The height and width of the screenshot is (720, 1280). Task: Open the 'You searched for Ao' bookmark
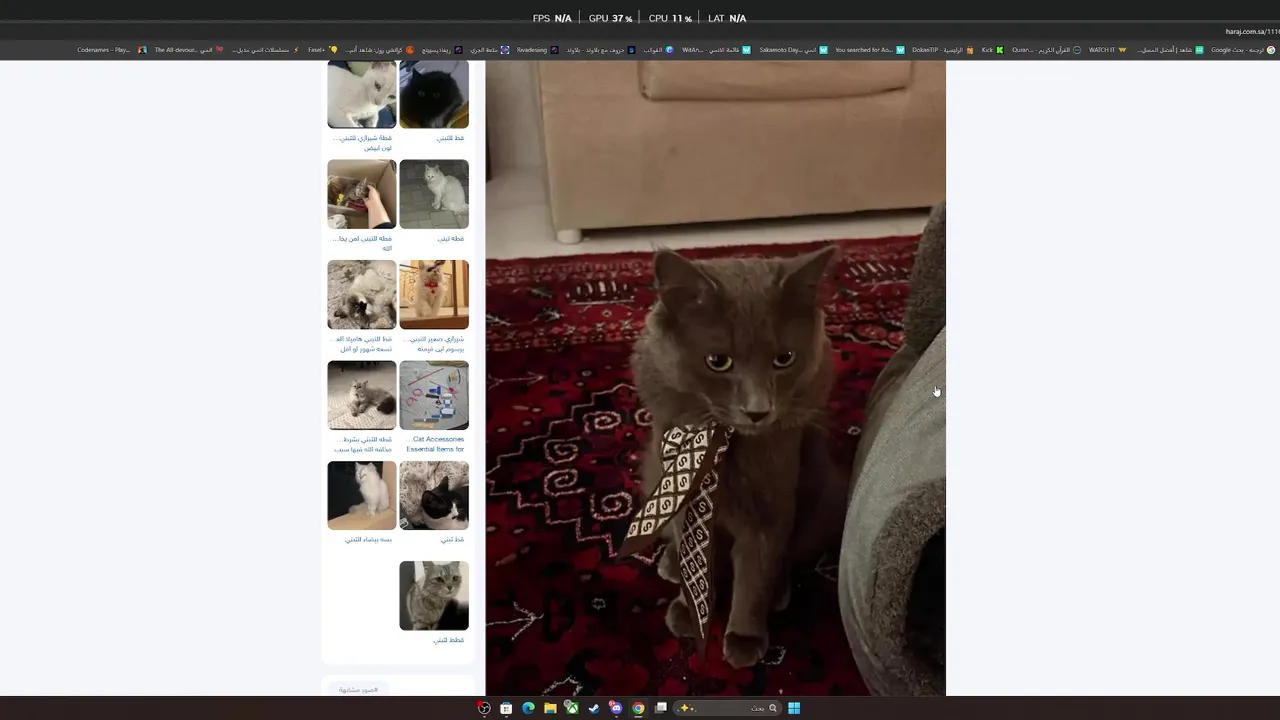870,50
